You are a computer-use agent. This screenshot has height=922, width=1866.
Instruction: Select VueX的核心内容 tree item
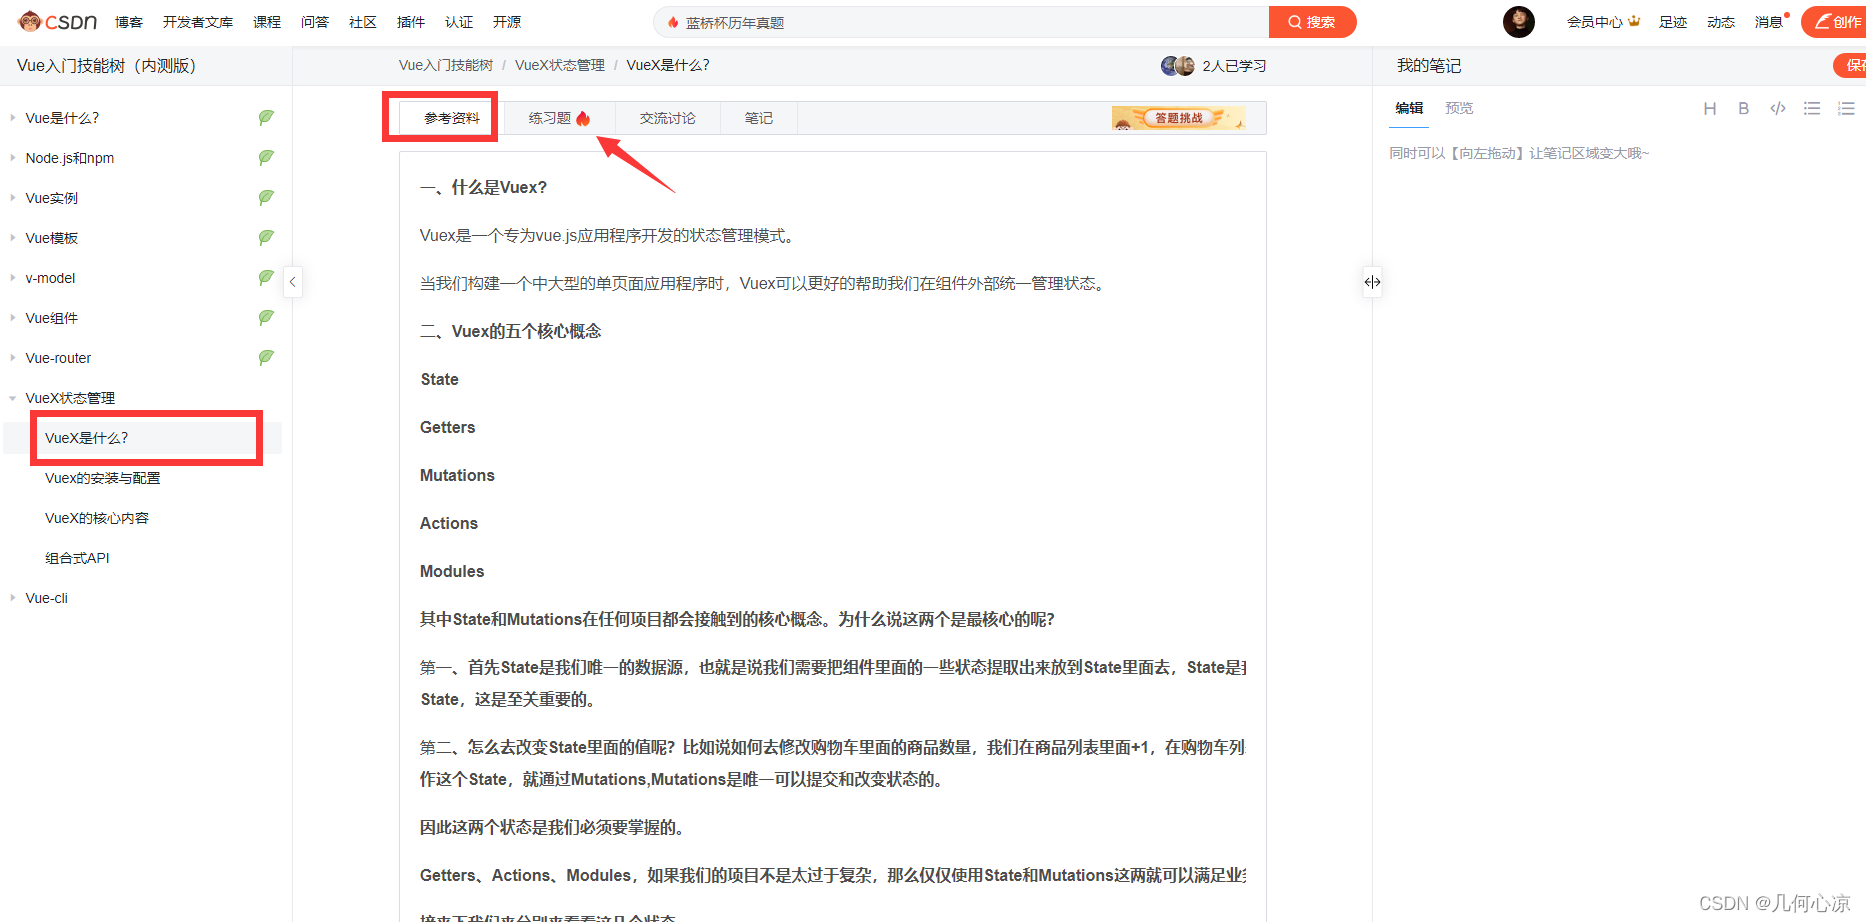(97, 518)
